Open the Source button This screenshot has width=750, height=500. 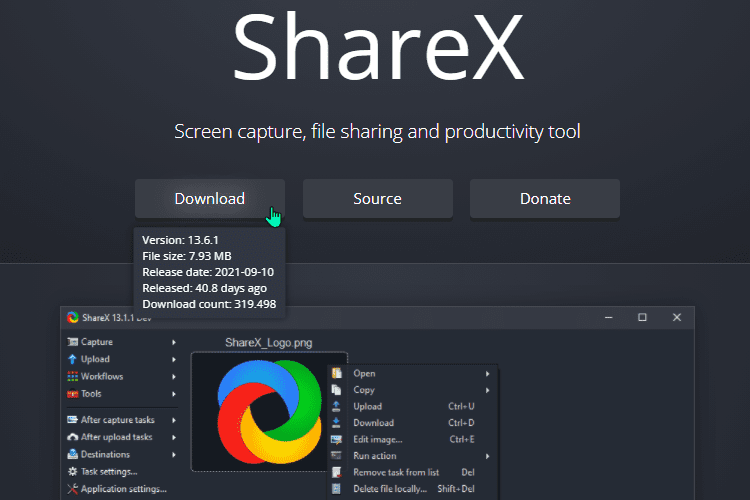[377, 199]
